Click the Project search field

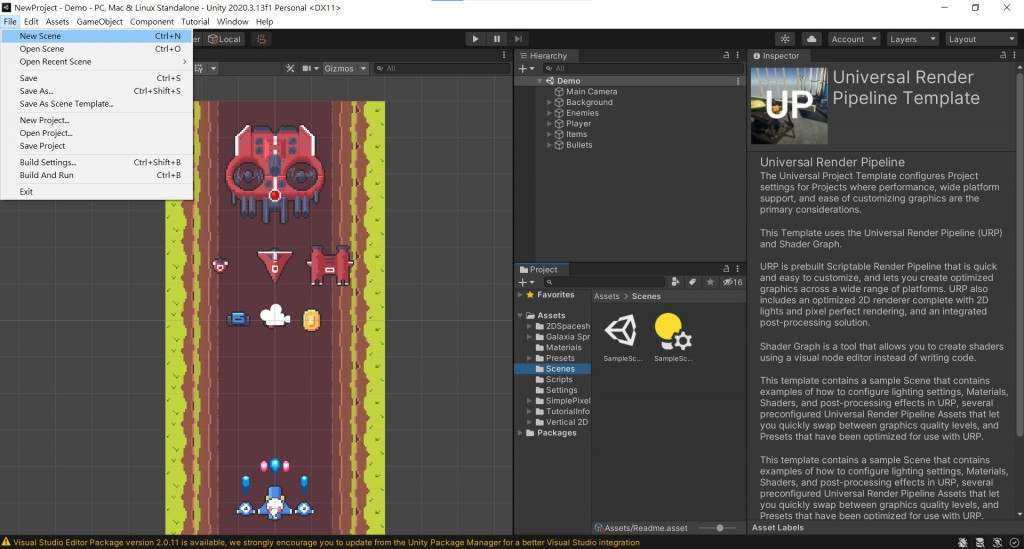point(603,282)
